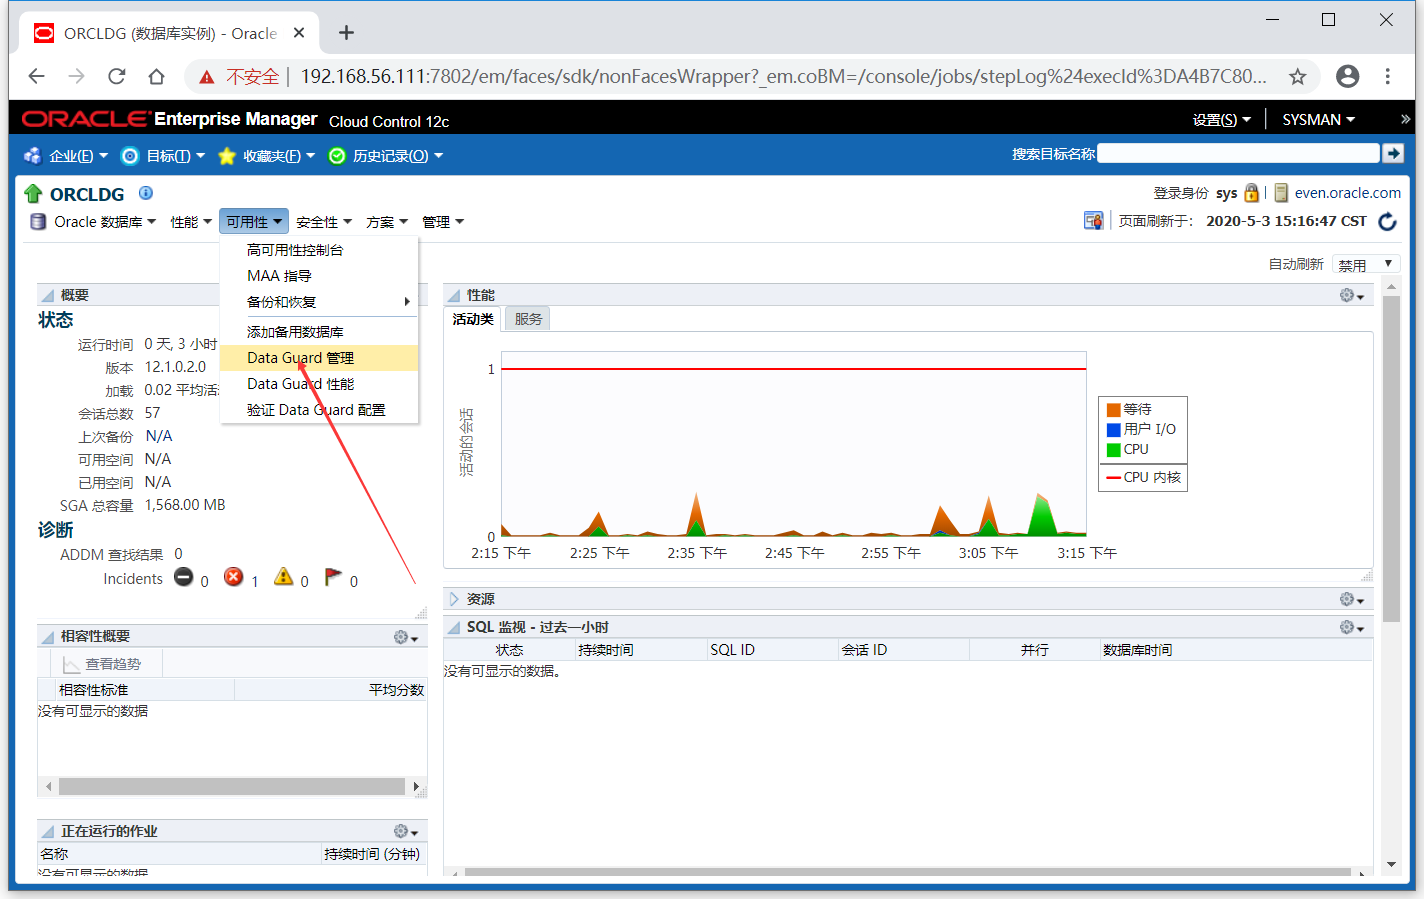Collapse the 性能 panel
Viewport: 1424px width, 899px height.
tap(453, 295)
